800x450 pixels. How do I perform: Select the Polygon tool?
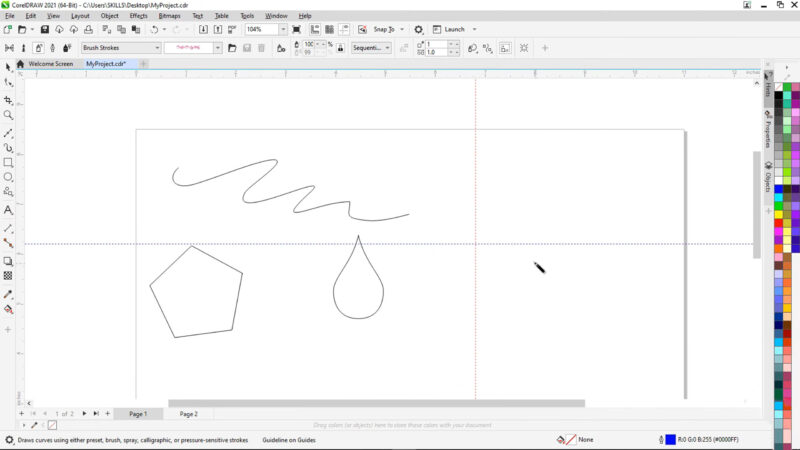coord(8,192)
